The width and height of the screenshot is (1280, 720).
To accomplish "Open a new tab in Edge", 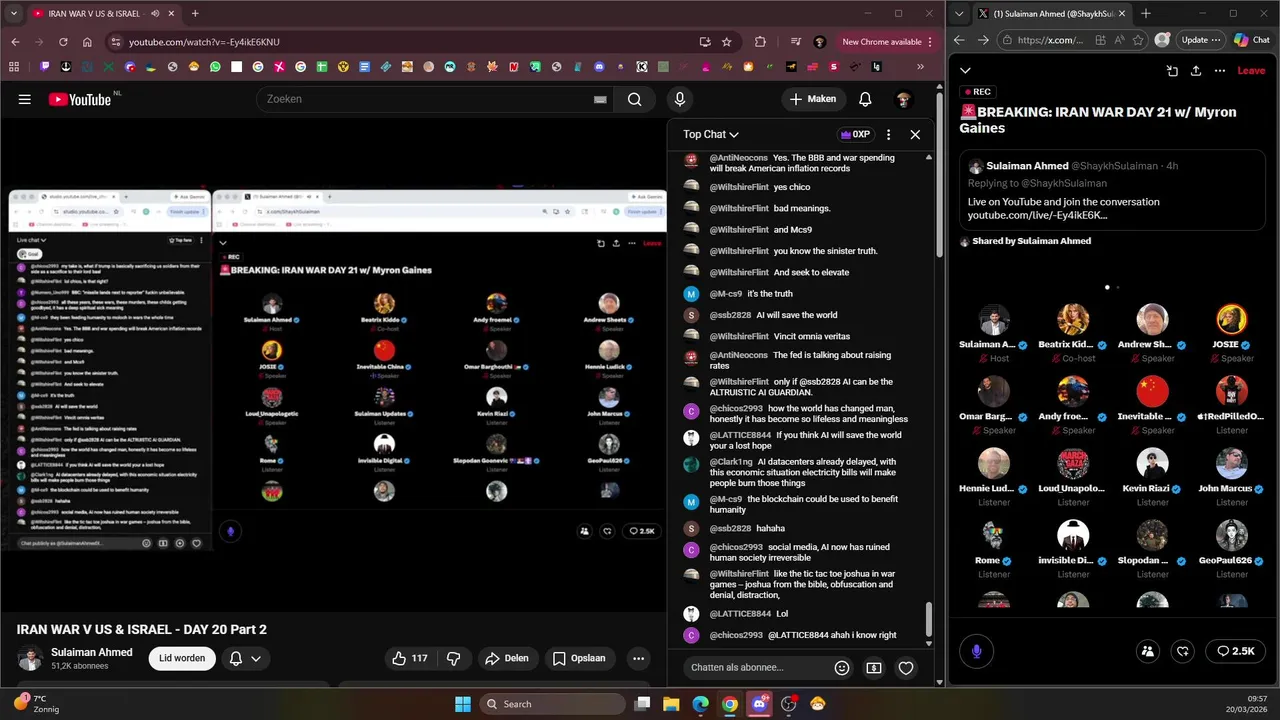I will (x=1146, y=14).
